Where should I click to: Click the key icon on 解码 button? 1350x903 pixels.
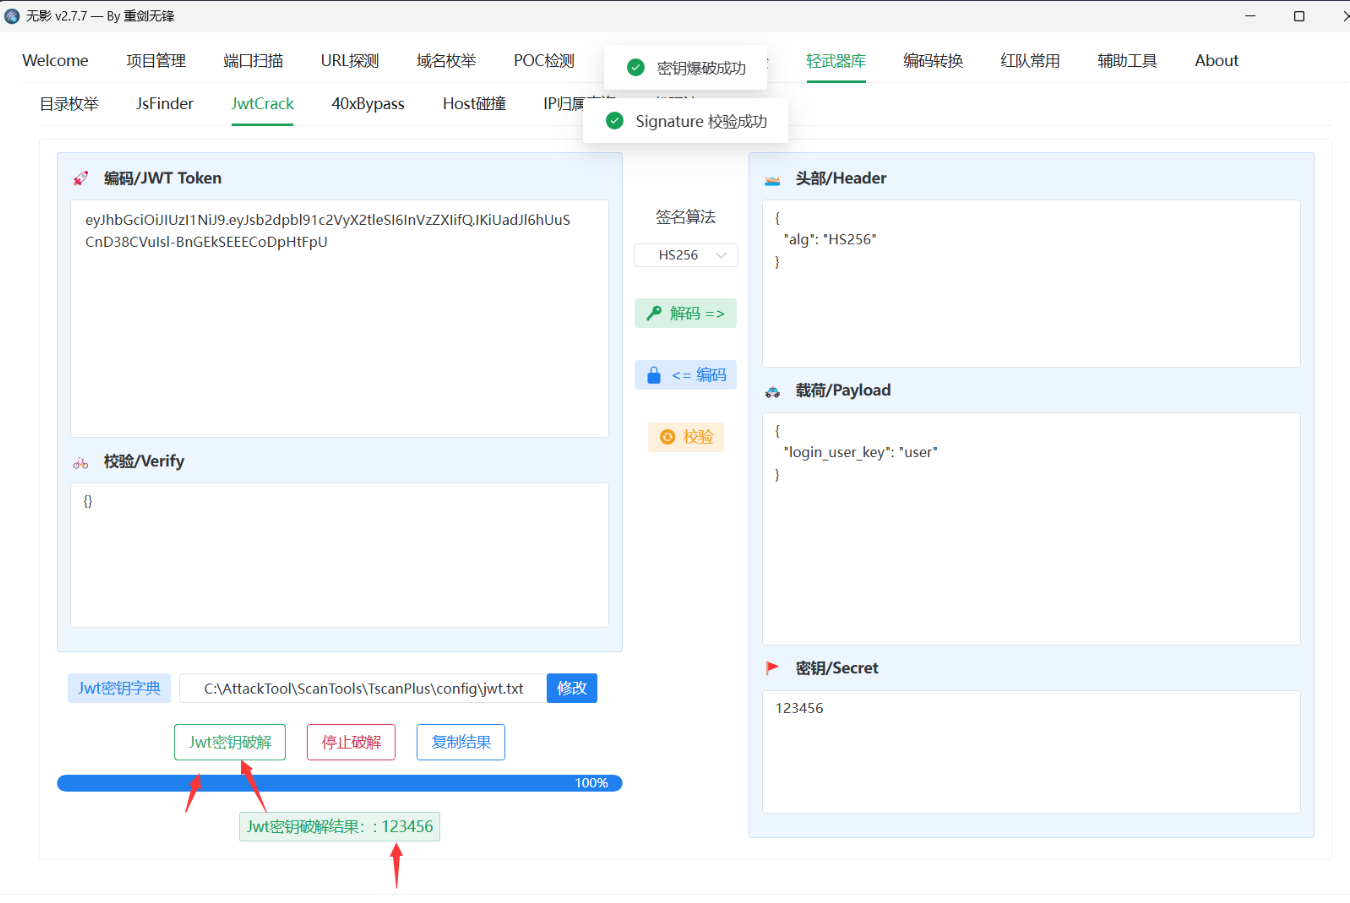click(x=654, y=314)
